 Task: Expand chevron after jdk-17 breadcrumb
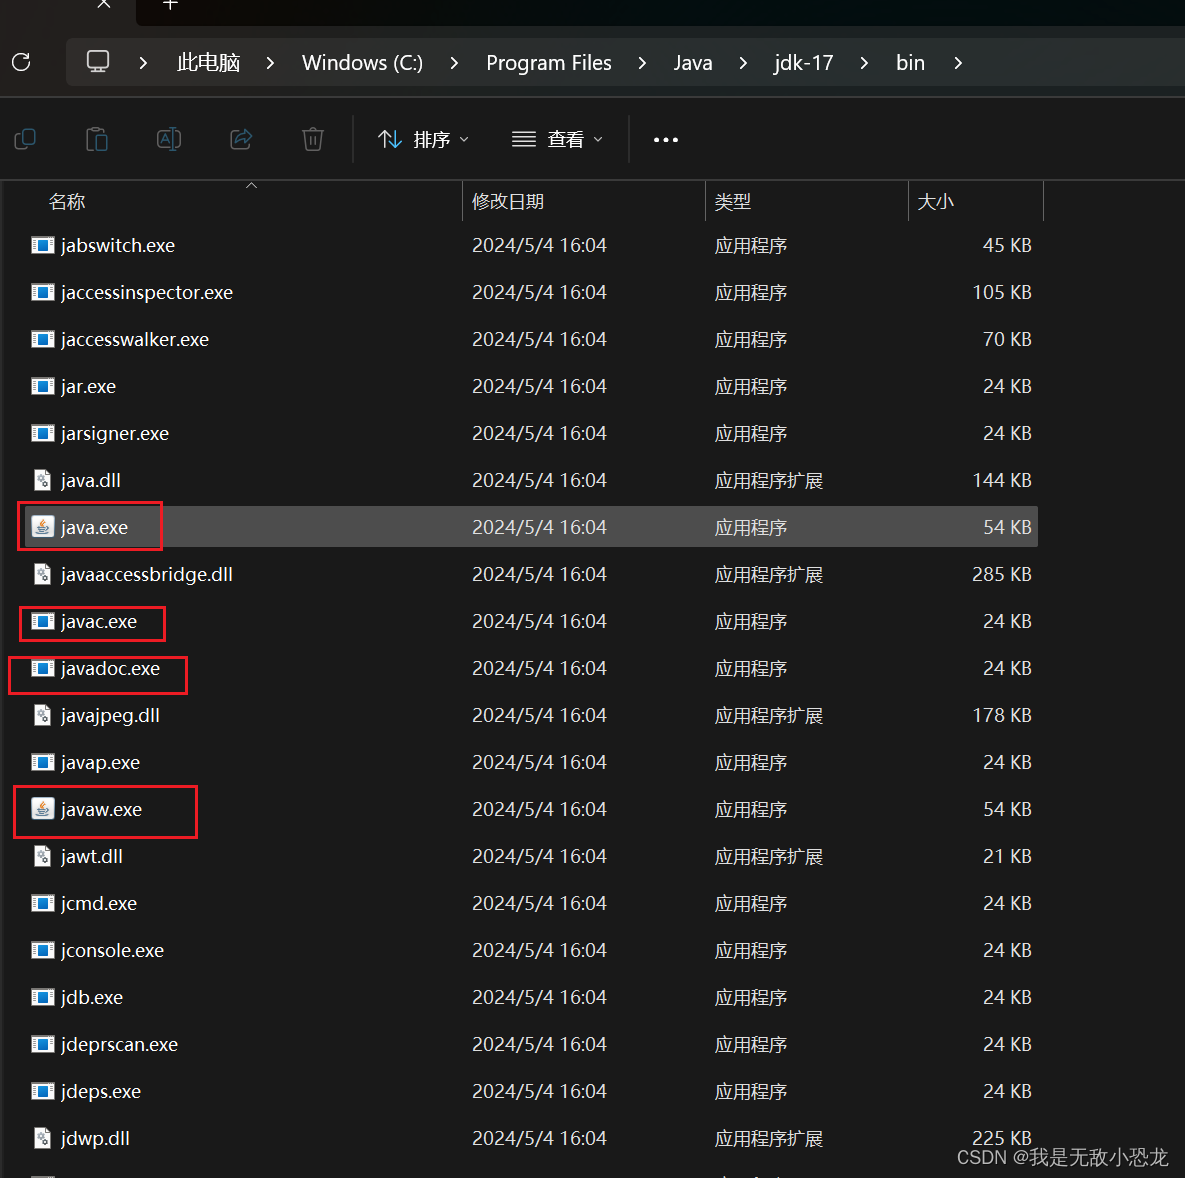coord(865,63)
